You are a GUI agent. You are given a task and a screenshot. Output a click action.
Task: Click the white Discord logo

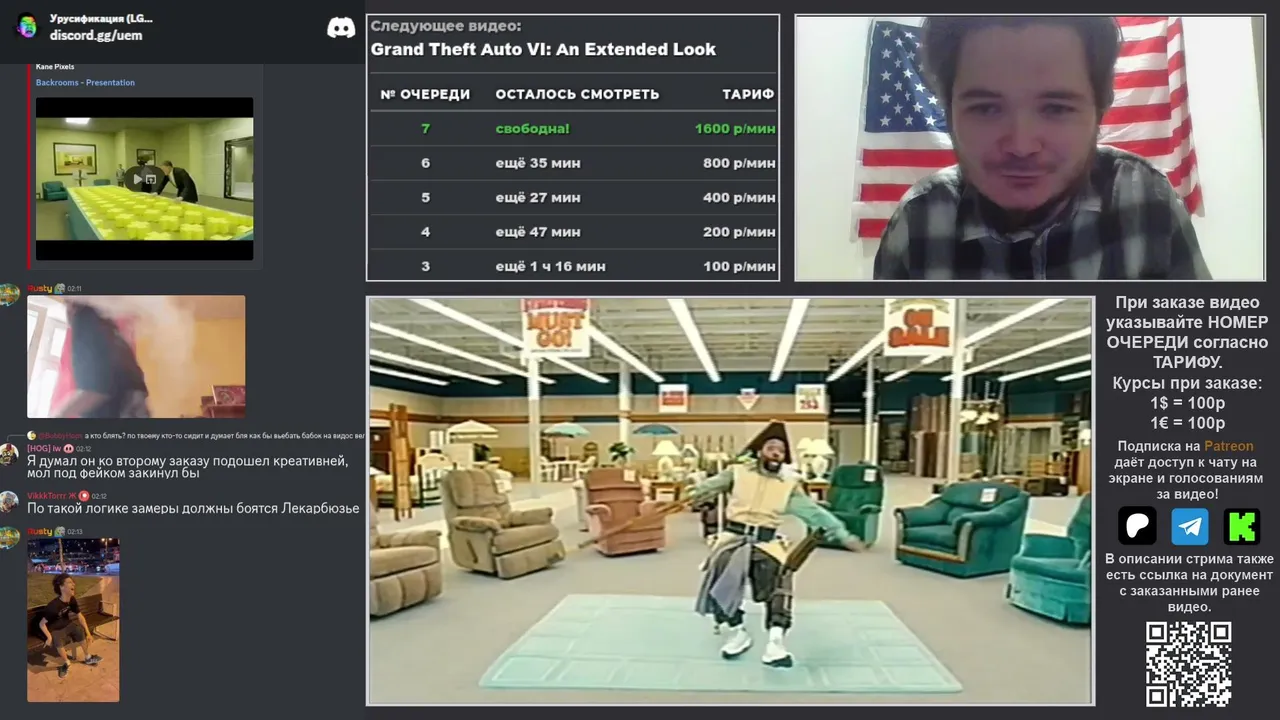pos(341,27)
